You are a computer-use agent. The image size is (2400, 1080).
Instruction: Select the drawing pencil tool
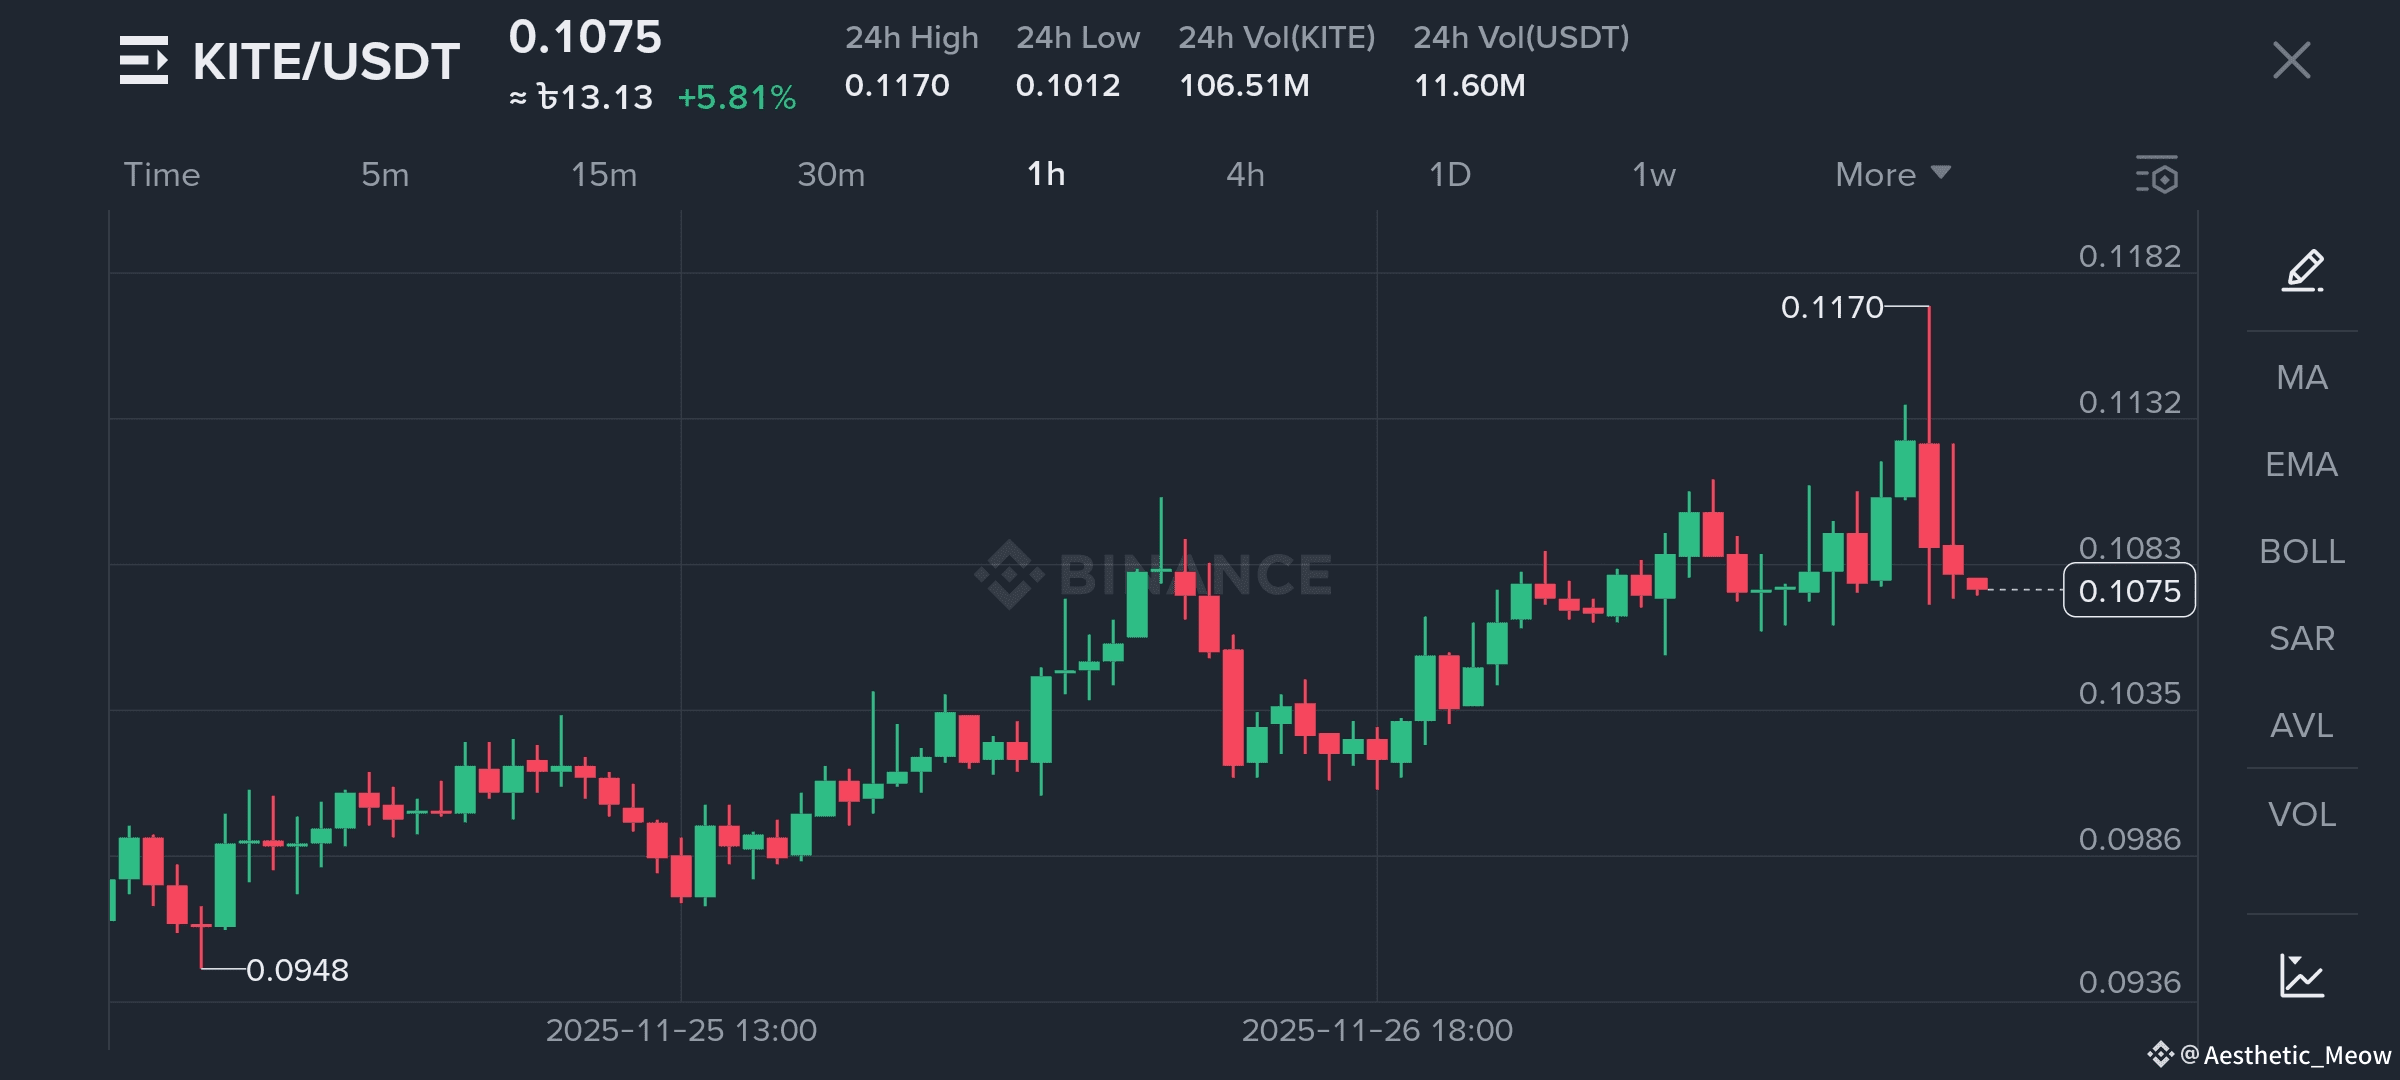2302,270
